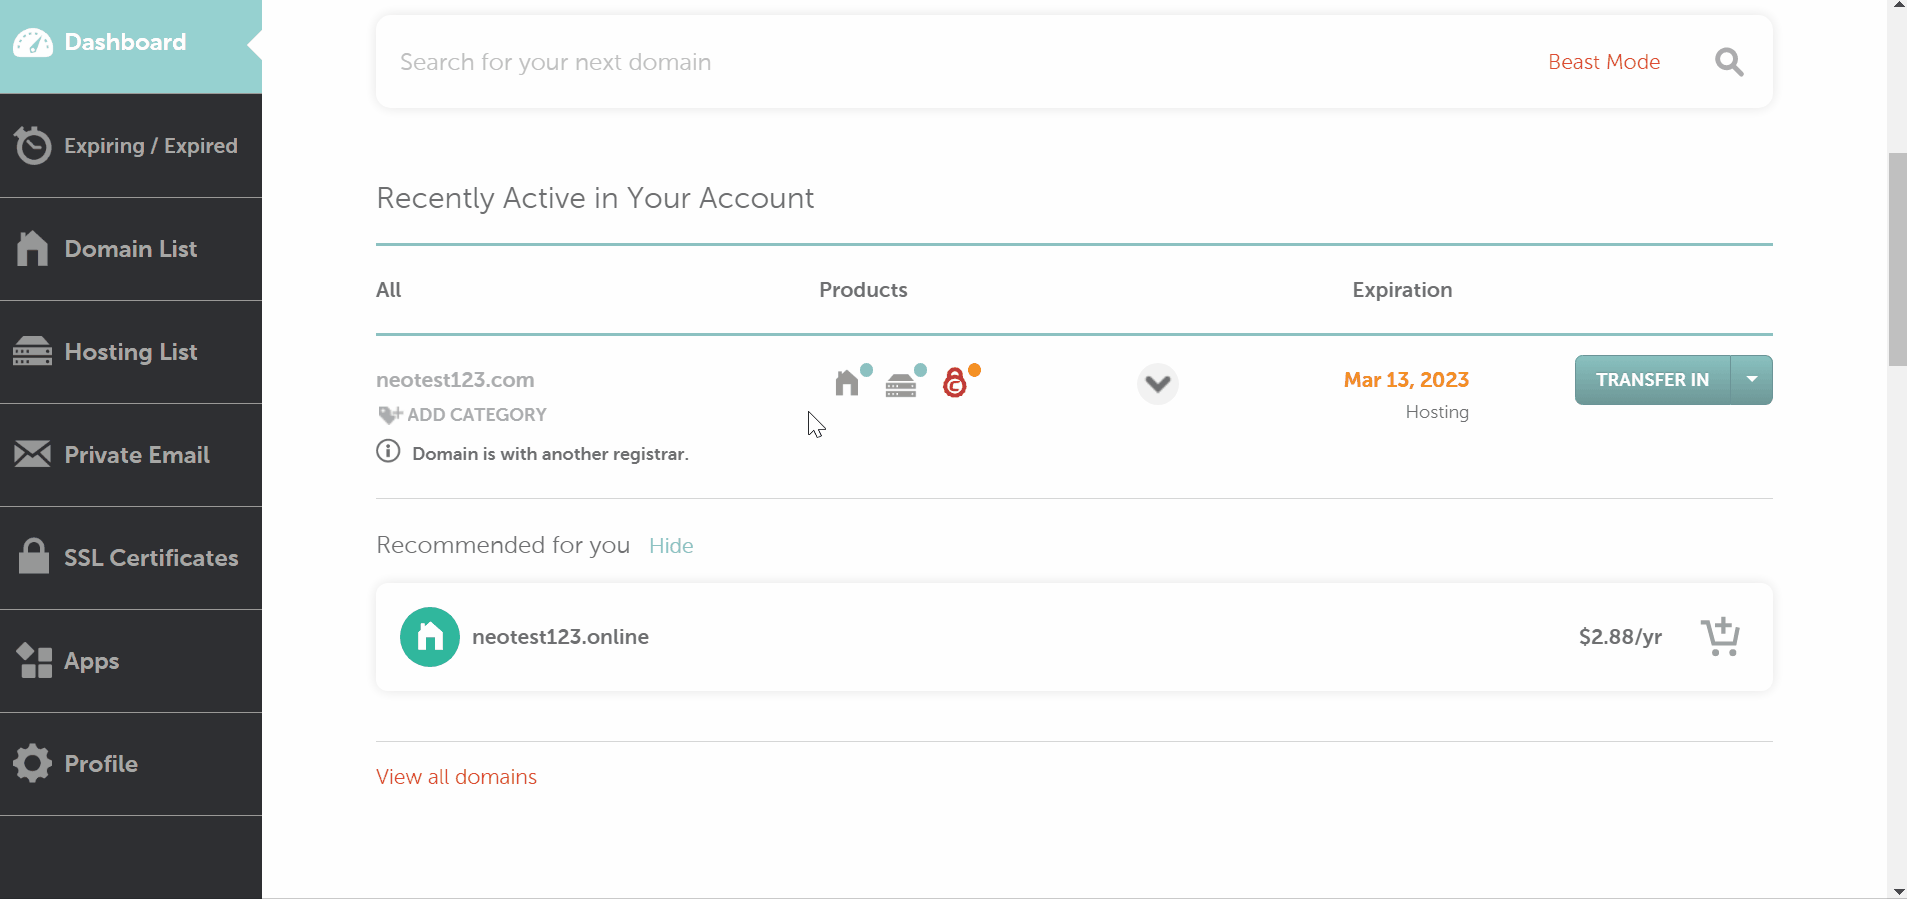Open Apps in sidebar
Image resolution: width=1907 pixels, height=899 pixels.
pyautogui.click(x=131, y=661)
